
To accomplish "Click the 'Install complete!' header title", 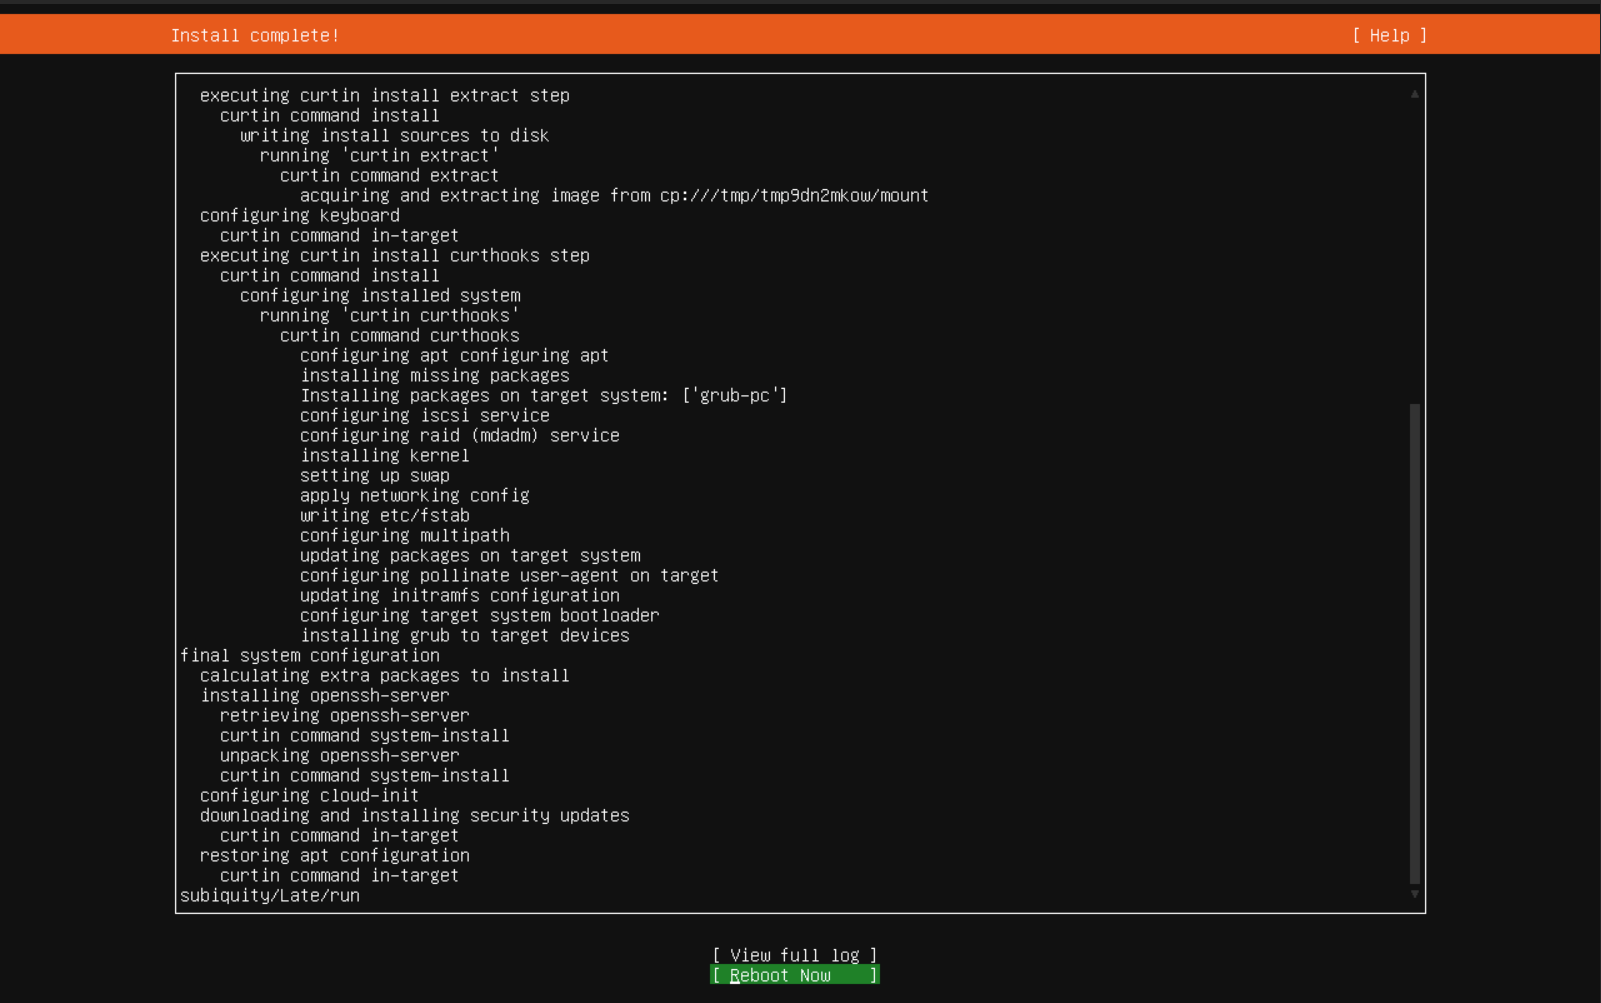I will pyautogui.click(x=255, y=35).
